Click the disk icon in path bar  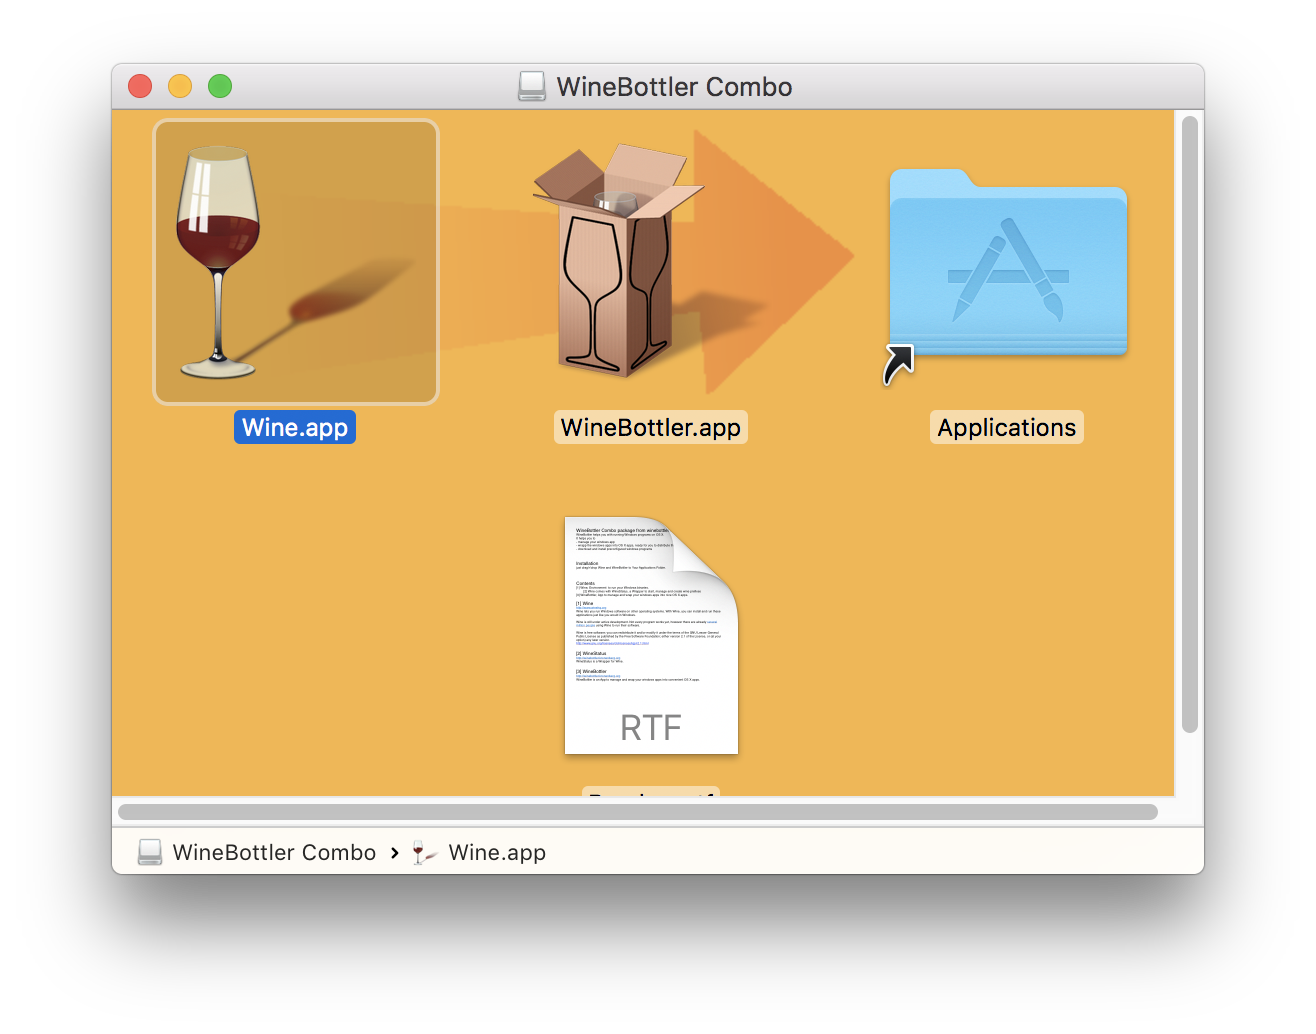150,852
